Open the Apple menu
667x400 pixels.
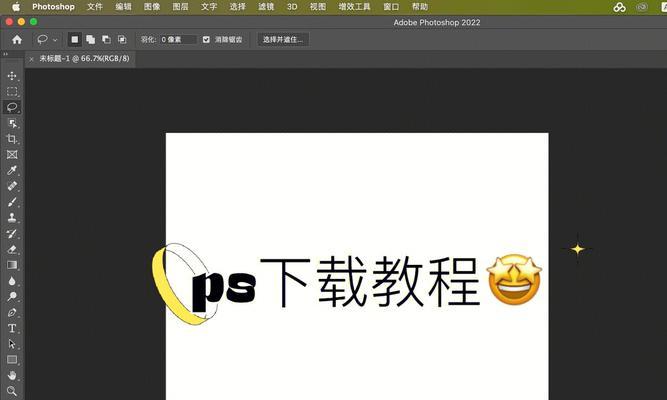click(16, 7)
